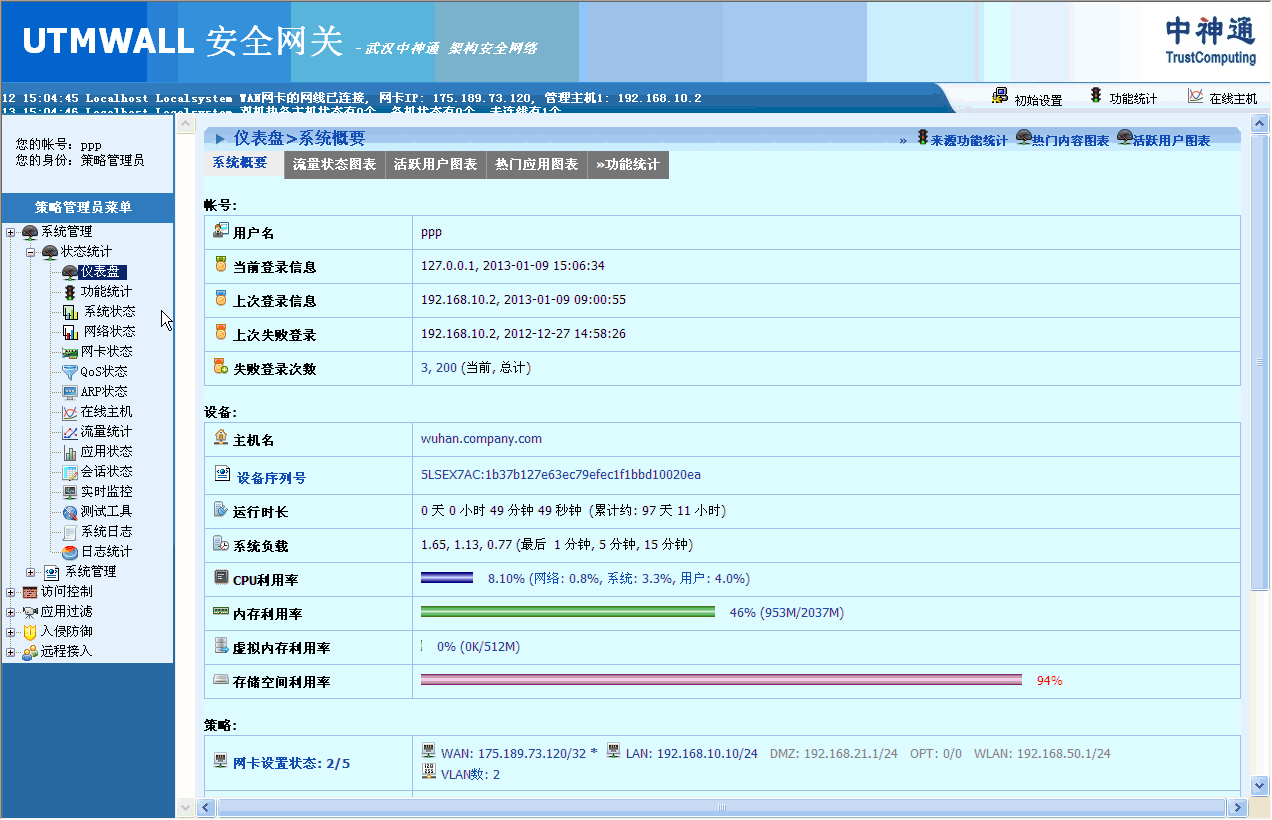
Task: Select 网络状态 in the sidebar tree
Action: 108,332
